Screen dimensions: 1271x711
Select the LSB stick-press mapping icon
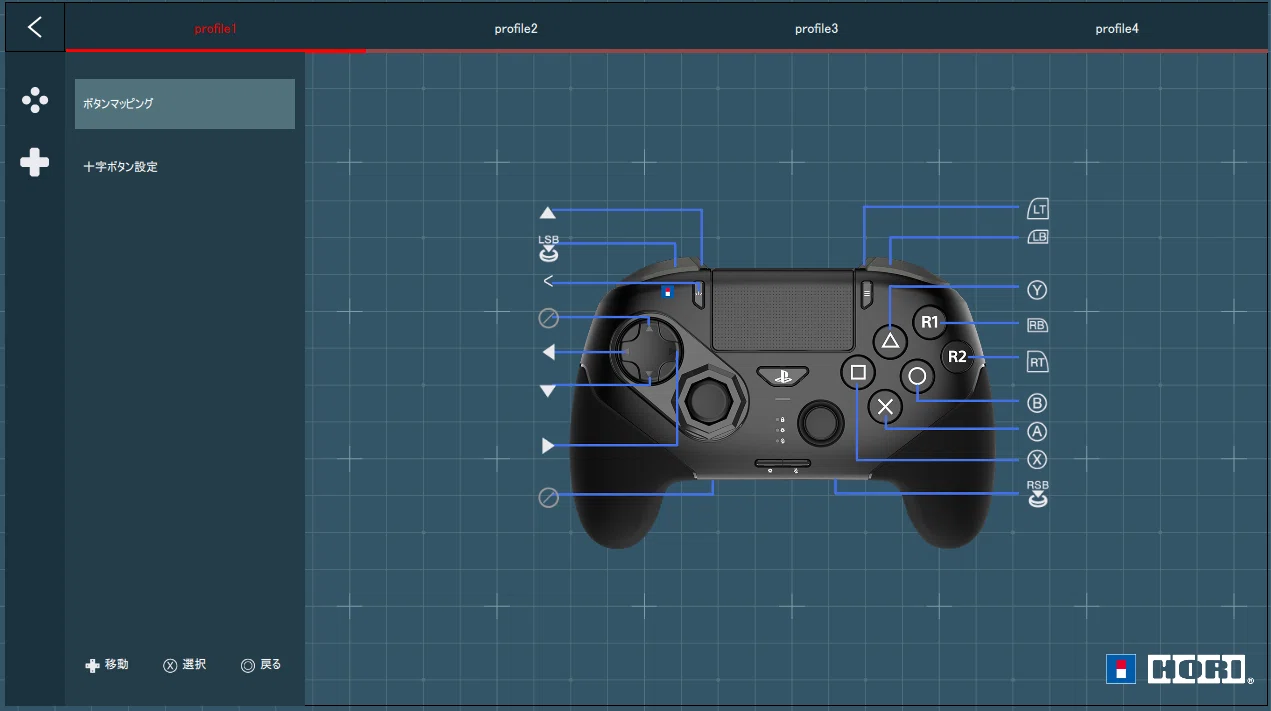pos(548,249)
